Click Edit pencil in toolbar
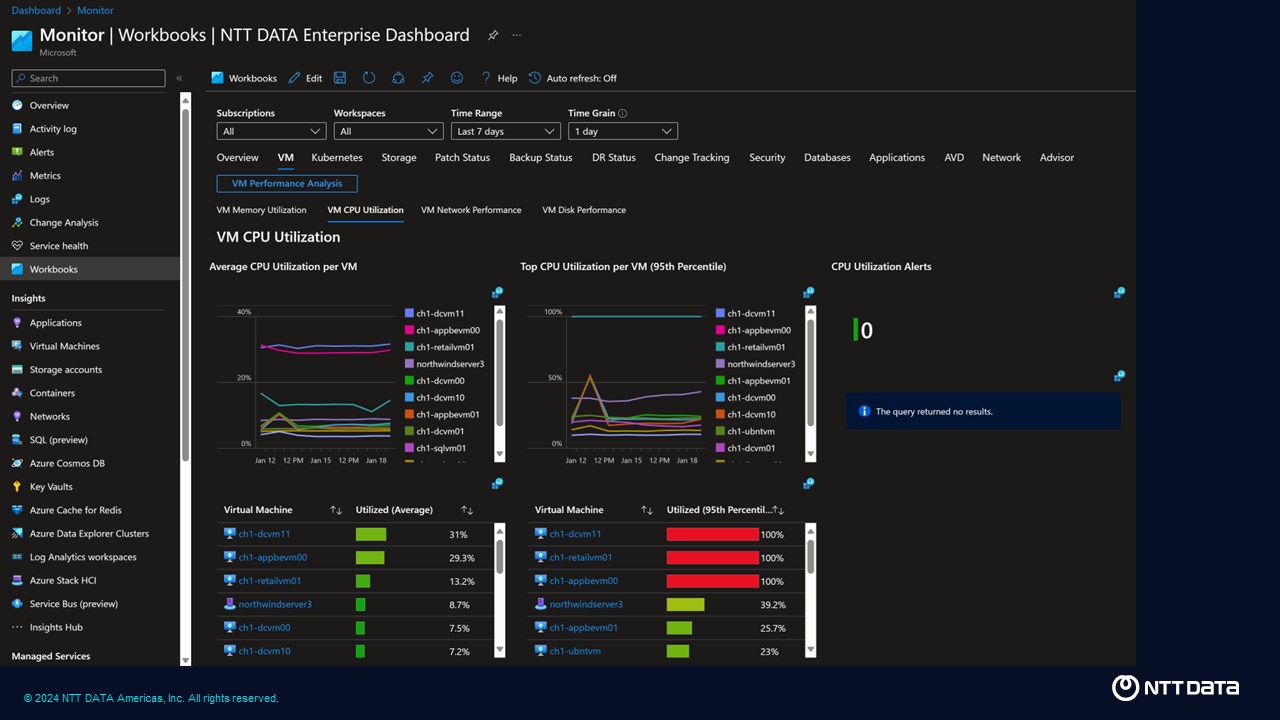Viewport: 1280px width, 720px height. 305,78
